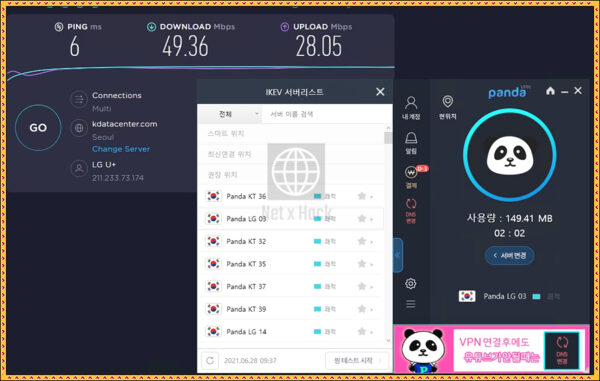Click the 서버변경 change server button

coord(509,255)
